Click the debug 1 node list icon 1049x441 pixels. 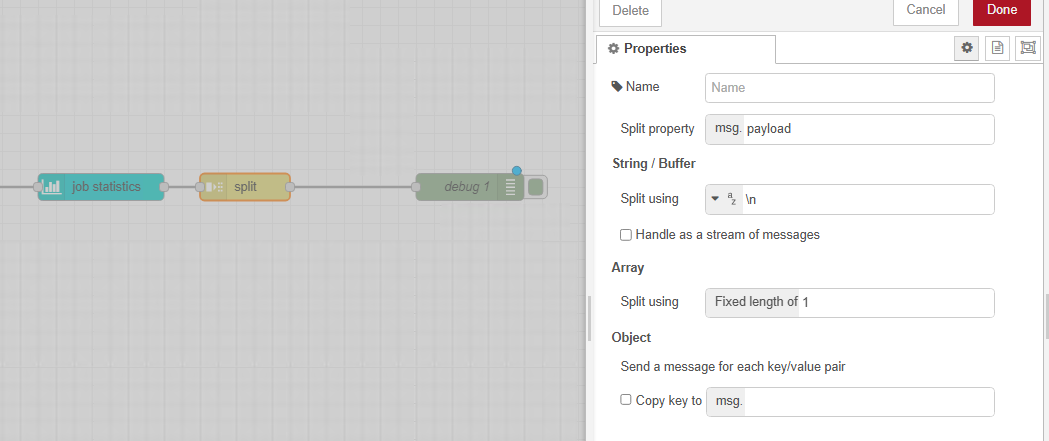coord(510,187)
